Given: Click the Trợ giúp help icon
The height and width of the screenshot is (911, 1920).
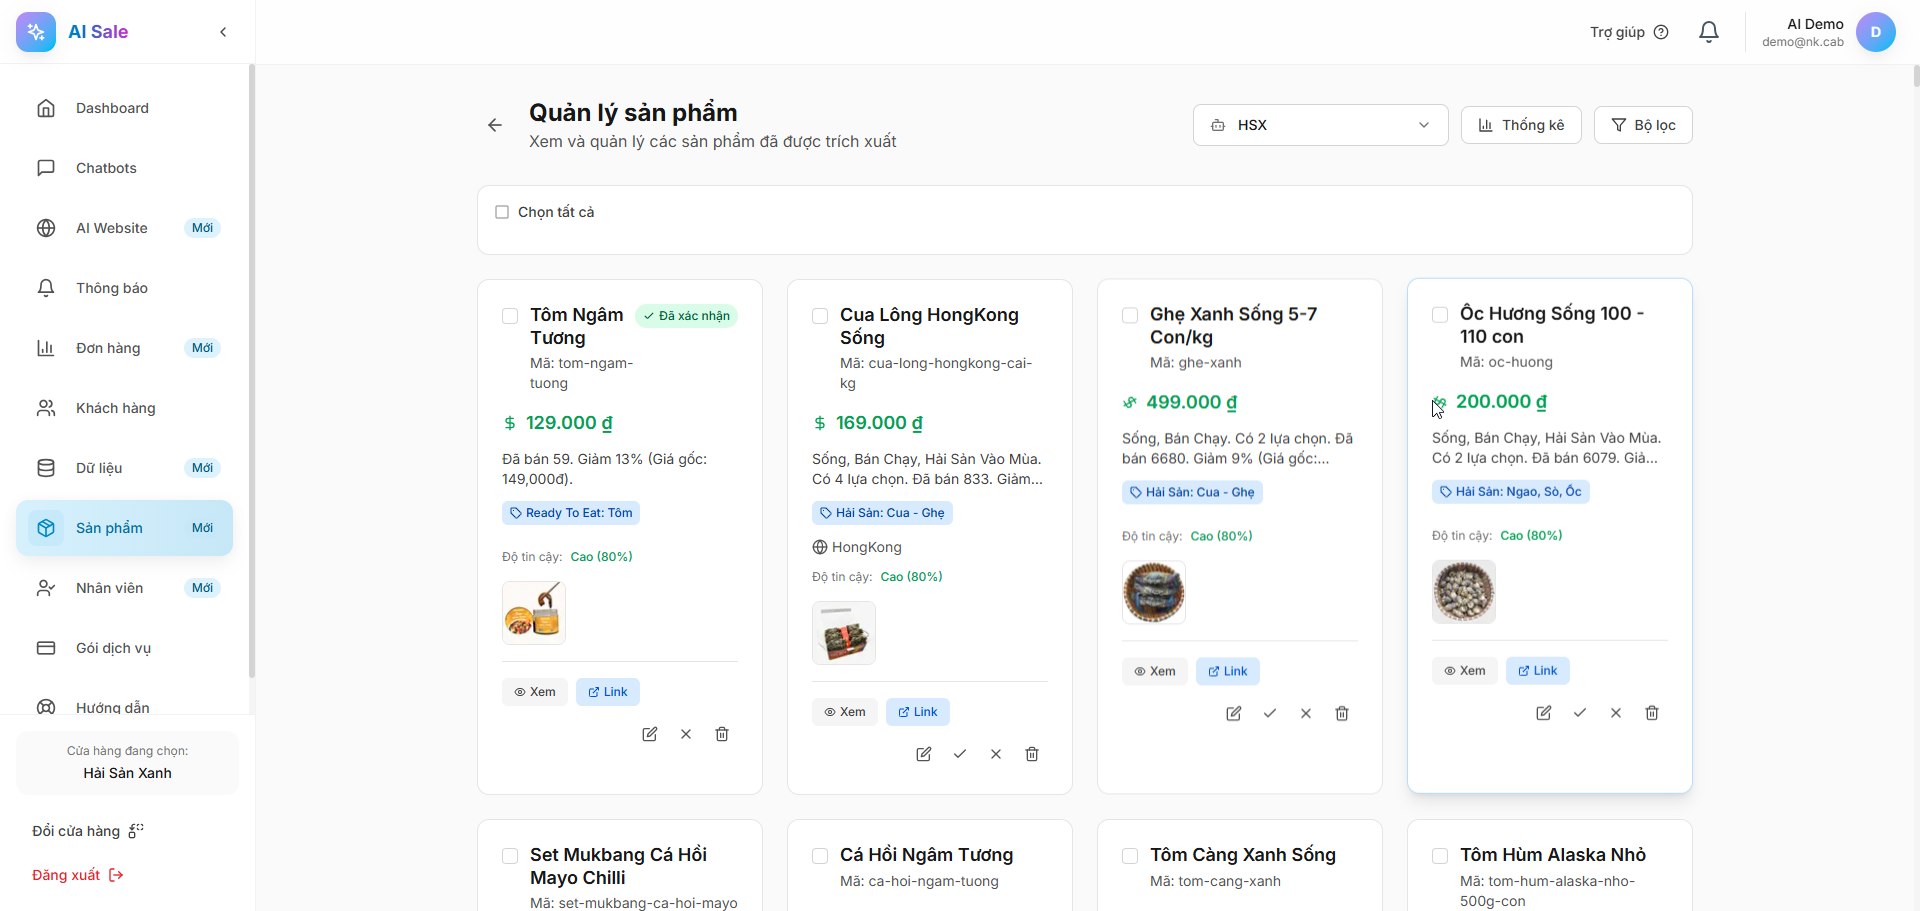Looking at the screenshot, I should pyautogui.click(x=1661, y=32).
